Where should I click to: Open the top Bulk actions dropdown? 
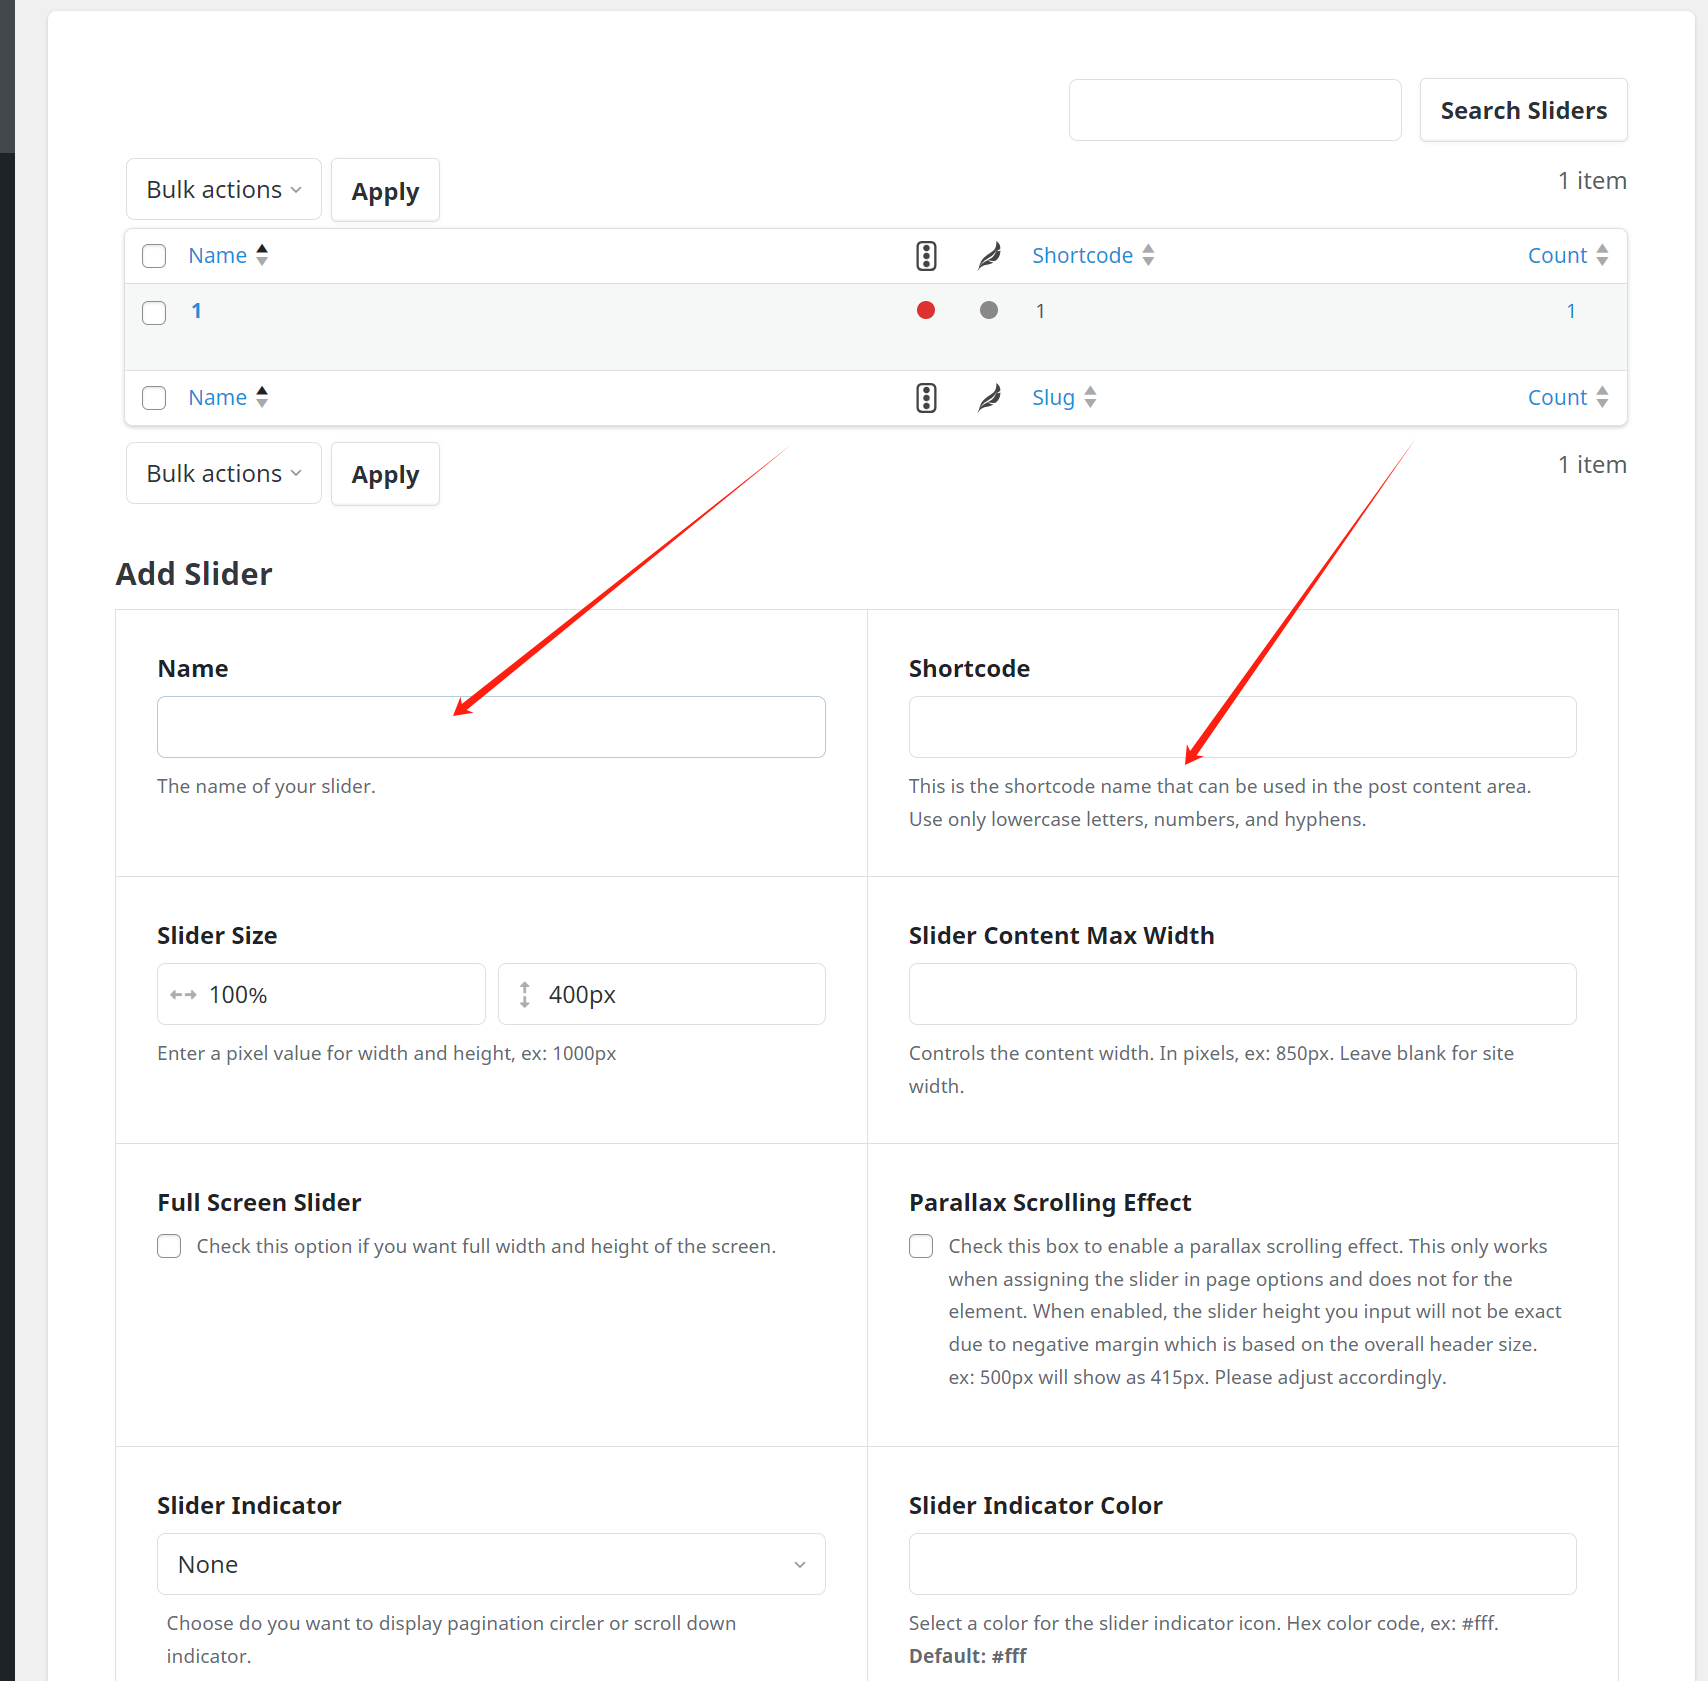click(223, 189)
